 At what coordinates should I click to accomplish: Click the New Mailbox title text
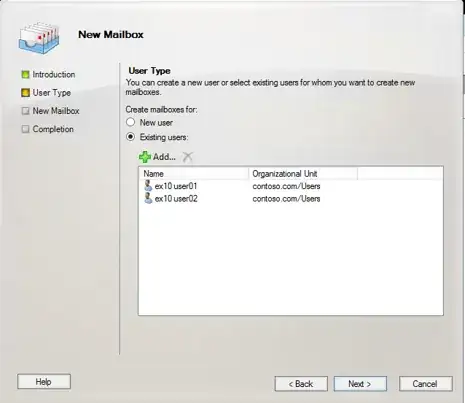(x=111, y=34)
